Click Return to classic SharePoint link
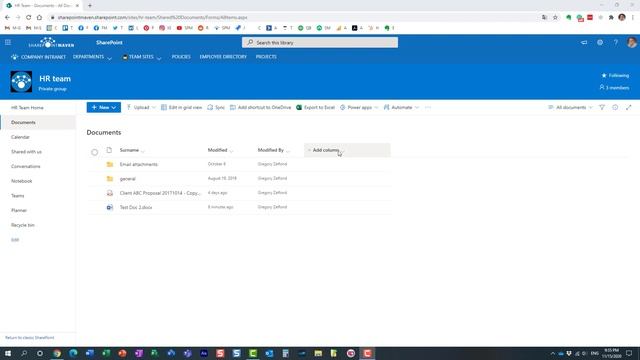The image size is (640, 360). [x=29, y=338]
